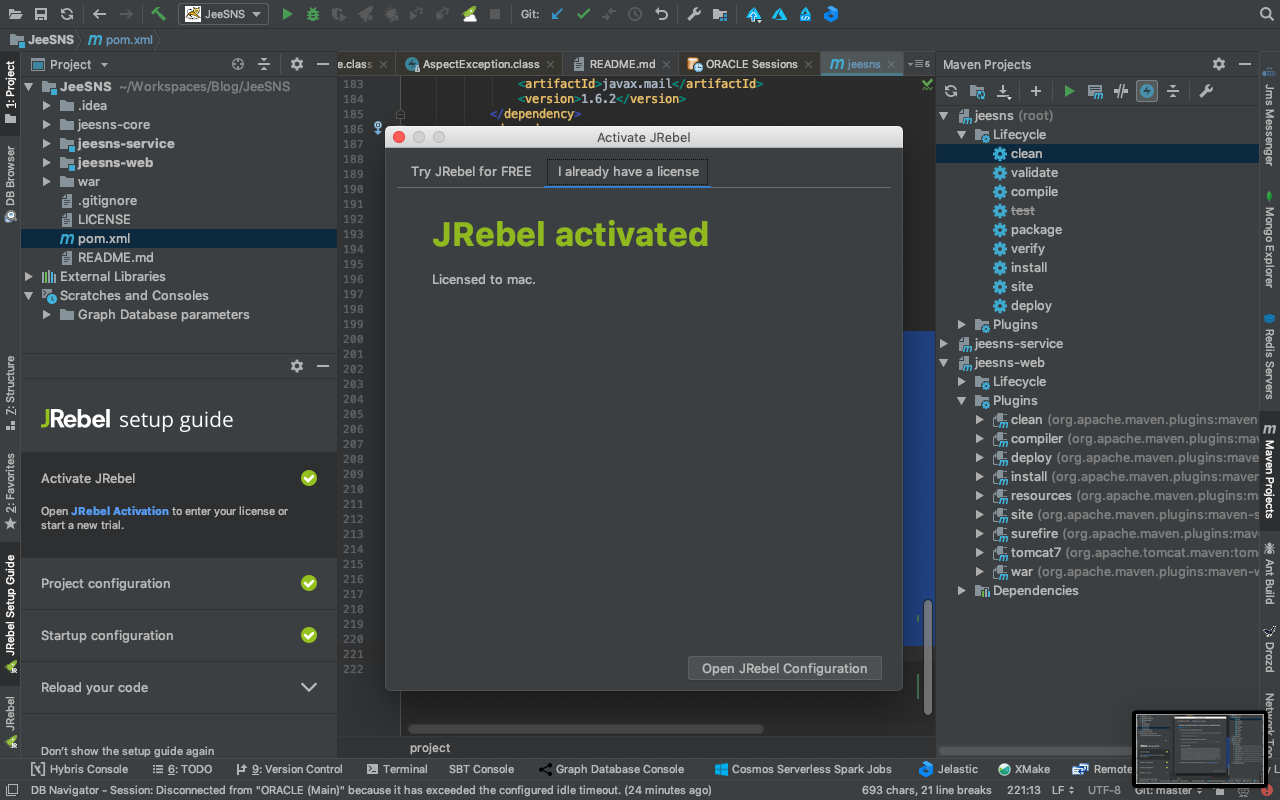Open the Version Control tool window

[289, 769]
